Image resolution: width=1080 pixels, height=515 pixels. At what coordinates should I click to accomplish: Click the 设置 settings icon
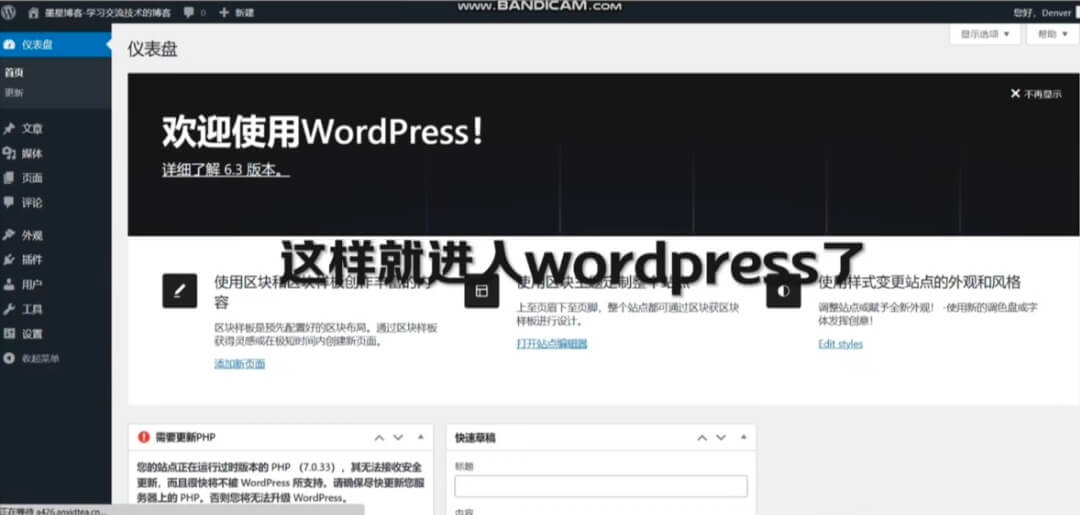[x=9, y=334]
